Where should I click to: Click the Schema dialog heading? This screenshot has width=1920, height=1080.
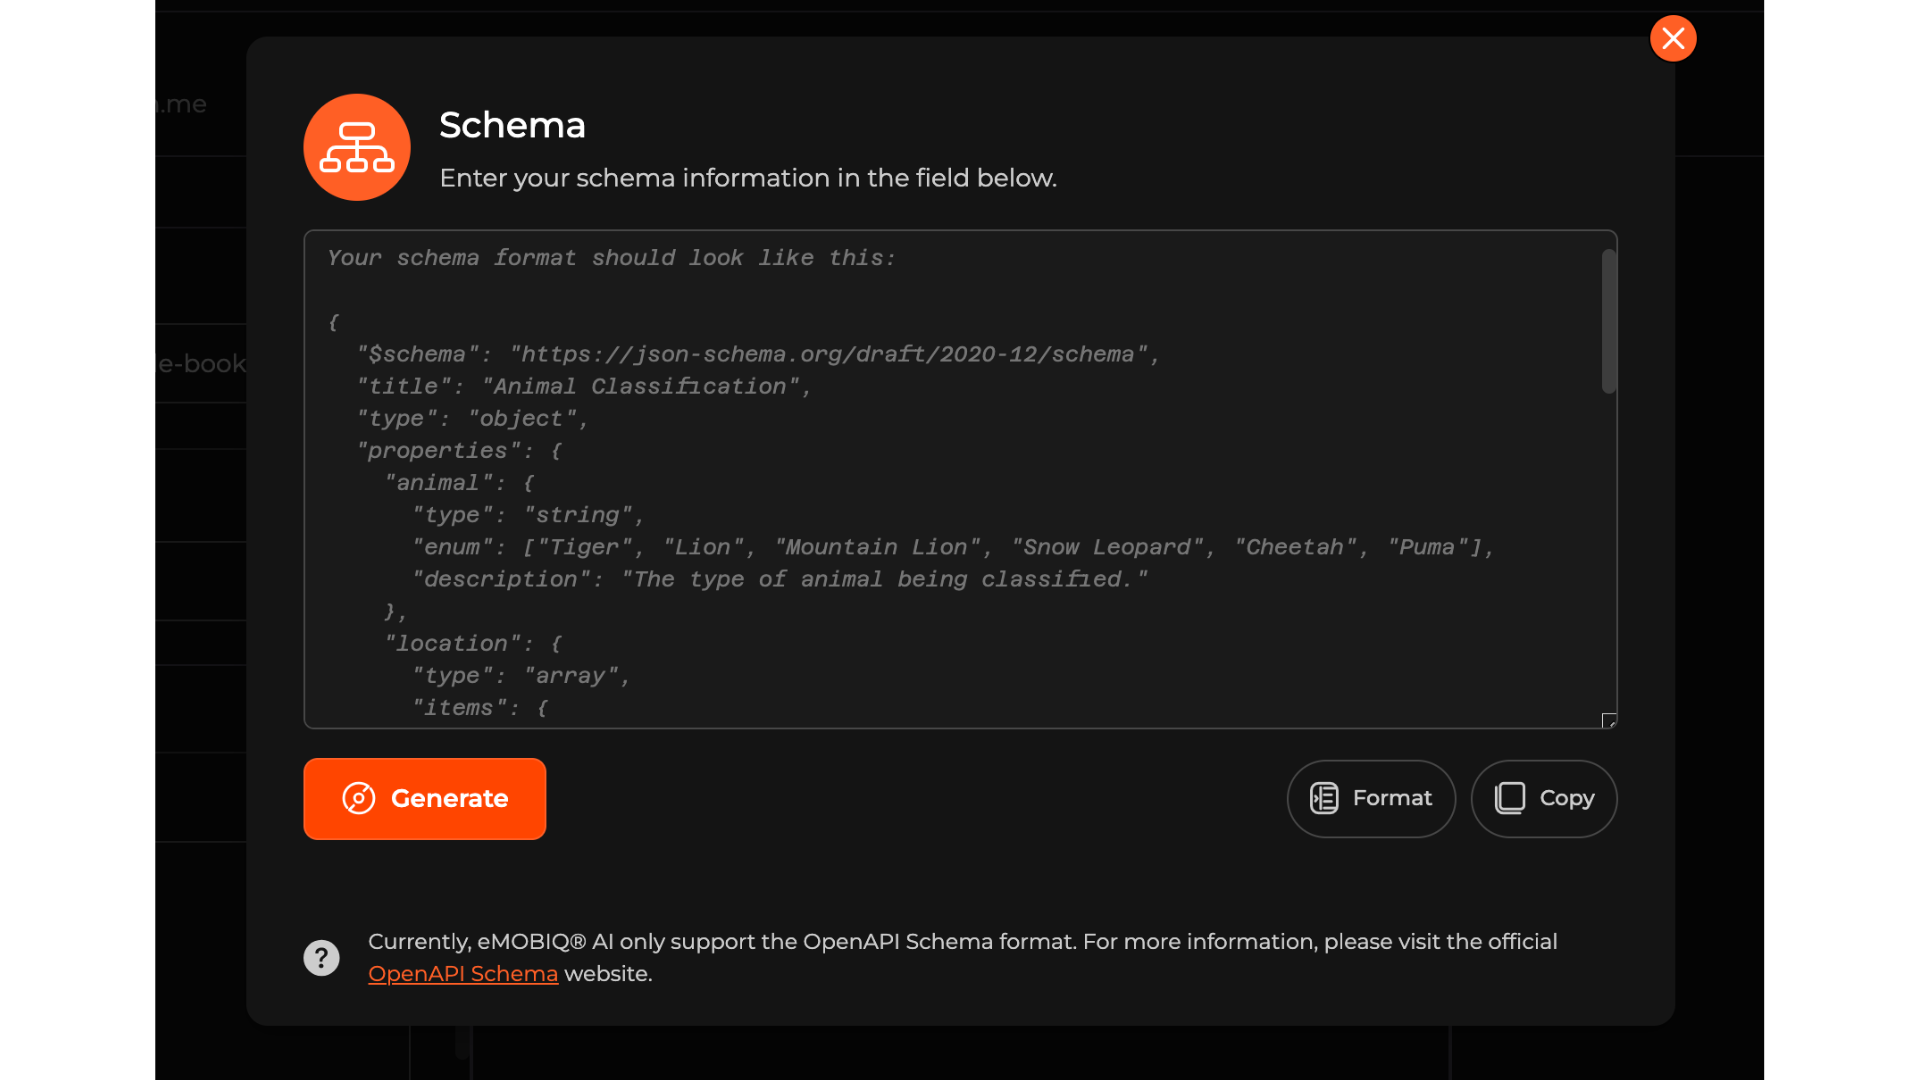512,125
